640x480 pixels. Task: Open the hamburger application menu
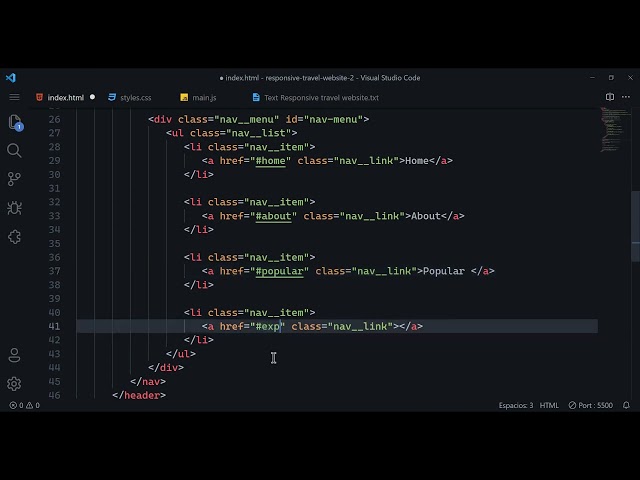pyautogui.click(x=14, y=97)
